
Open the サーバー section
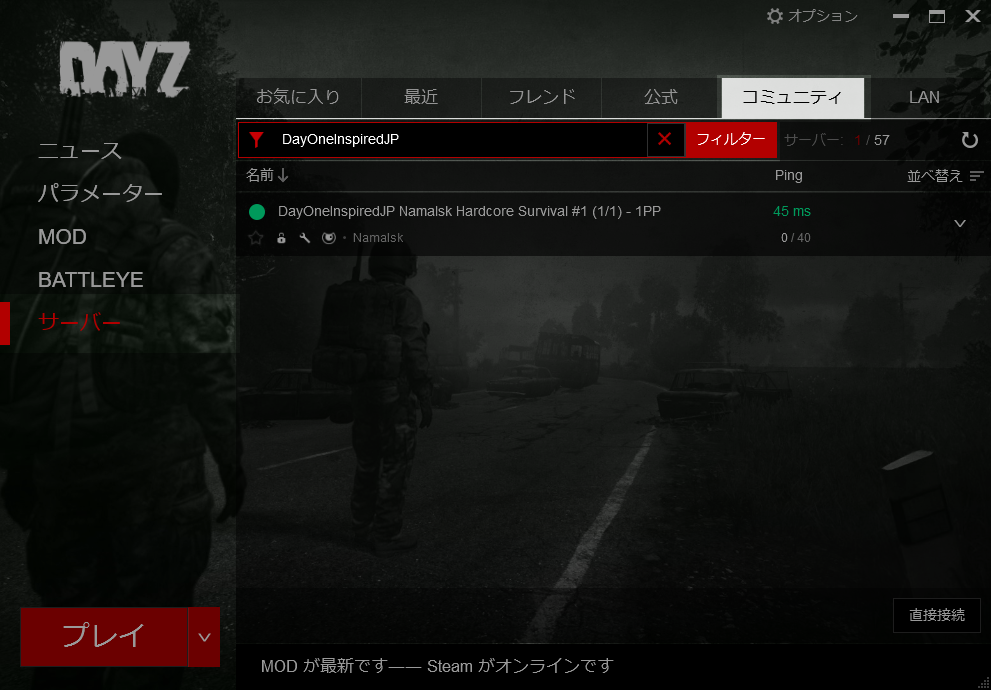(80, 323)
